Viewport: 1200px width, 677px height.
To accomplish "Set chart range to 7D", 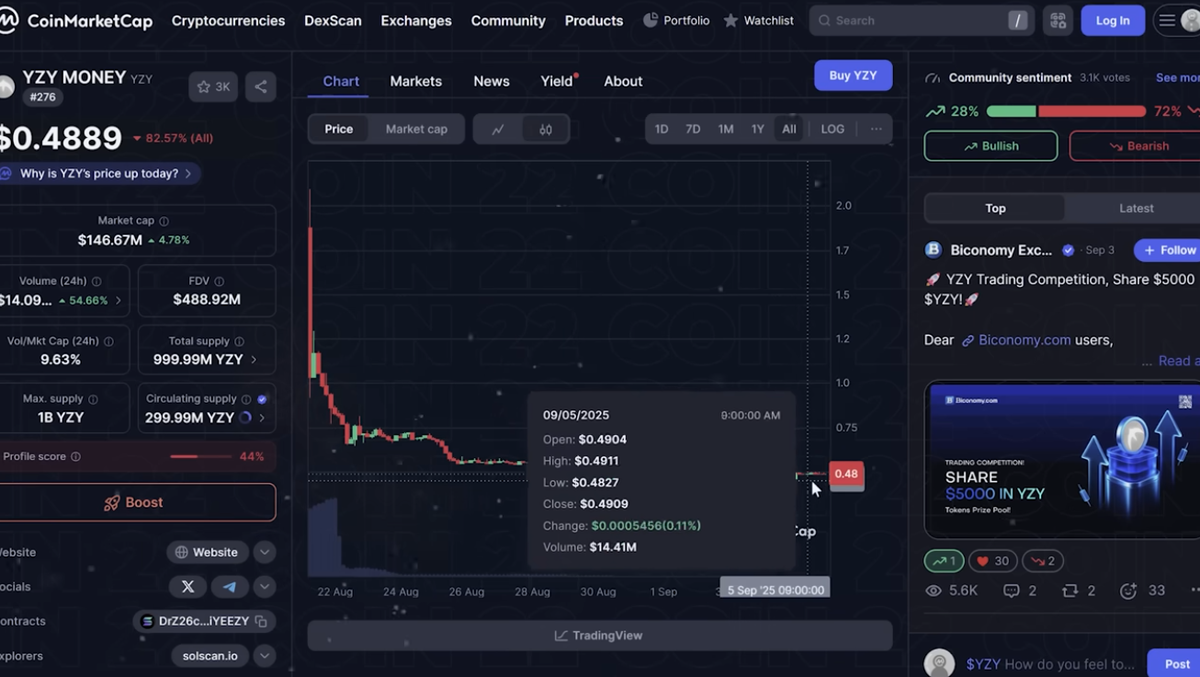I will pos(693,129).
